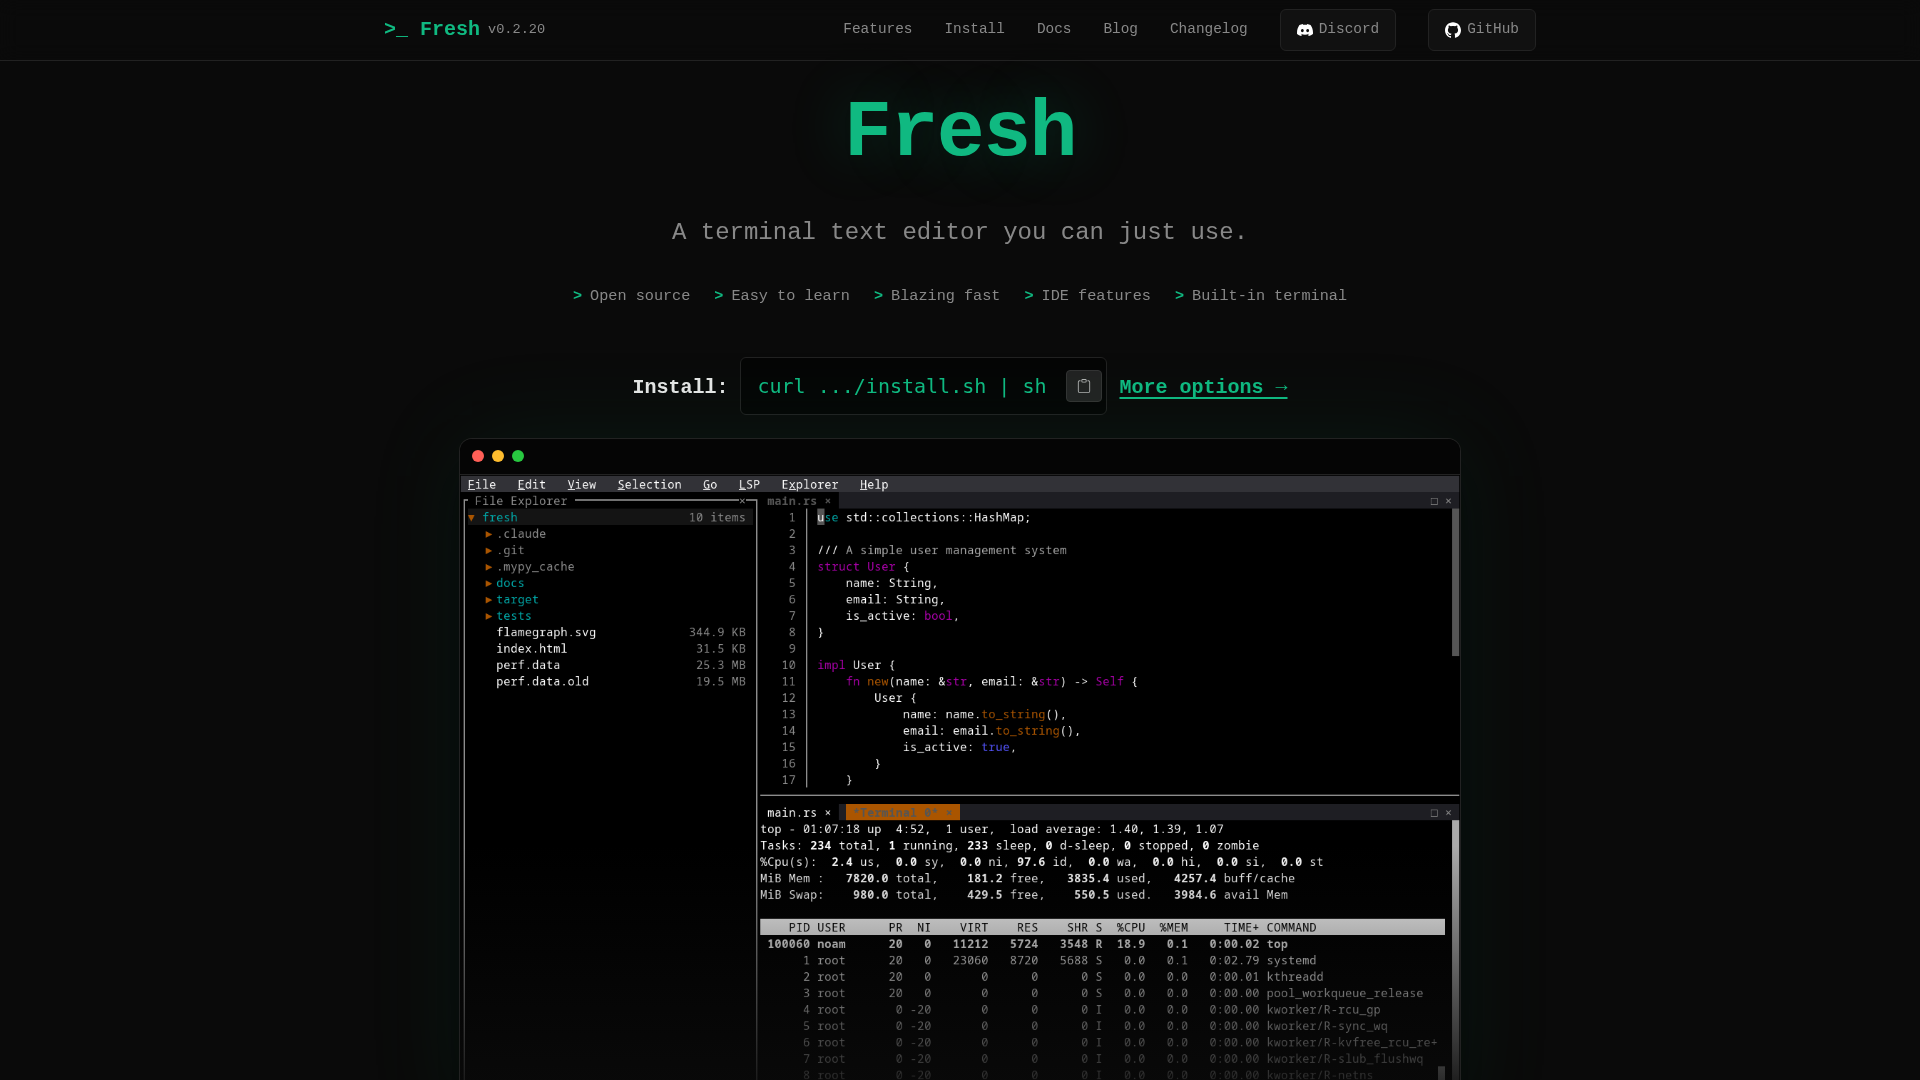Click the copy install command icon
The image size is (1920, 1080).
pos(1083,386)
